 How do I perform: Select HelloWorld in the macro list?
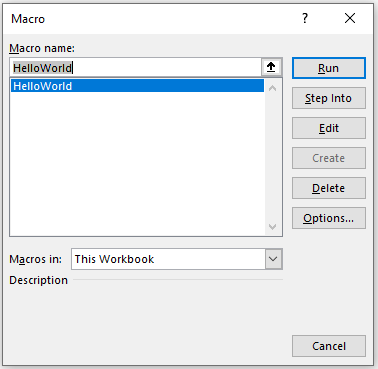tap(137, 86)
